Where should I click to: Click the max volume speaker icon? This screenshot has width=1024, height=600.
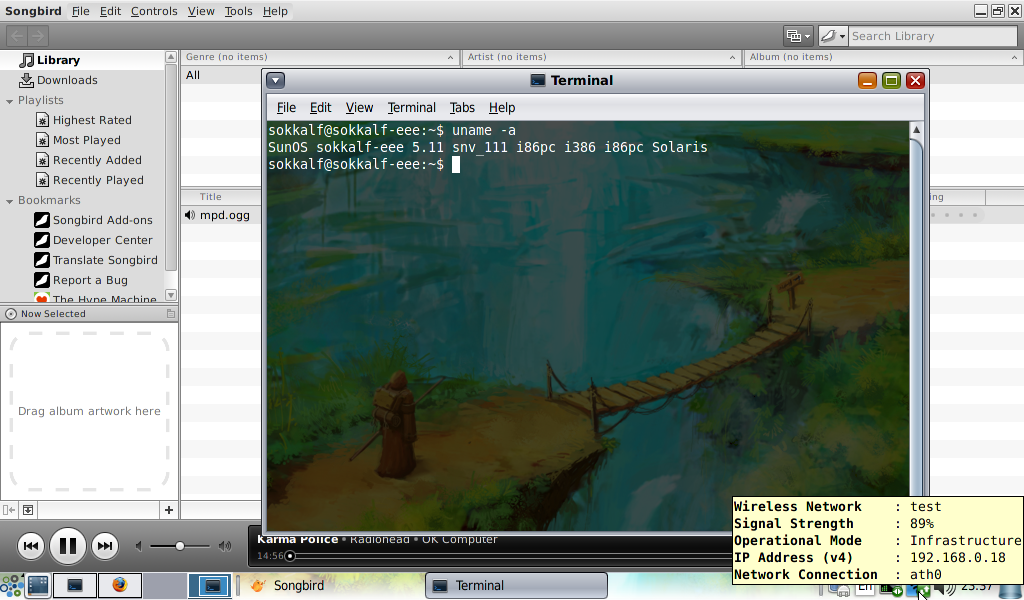[x=225, y=546]
